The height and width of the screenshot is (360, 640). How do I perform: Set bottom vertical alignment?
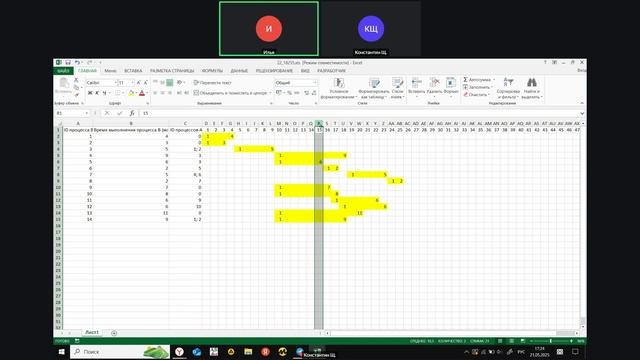(170, 82)
